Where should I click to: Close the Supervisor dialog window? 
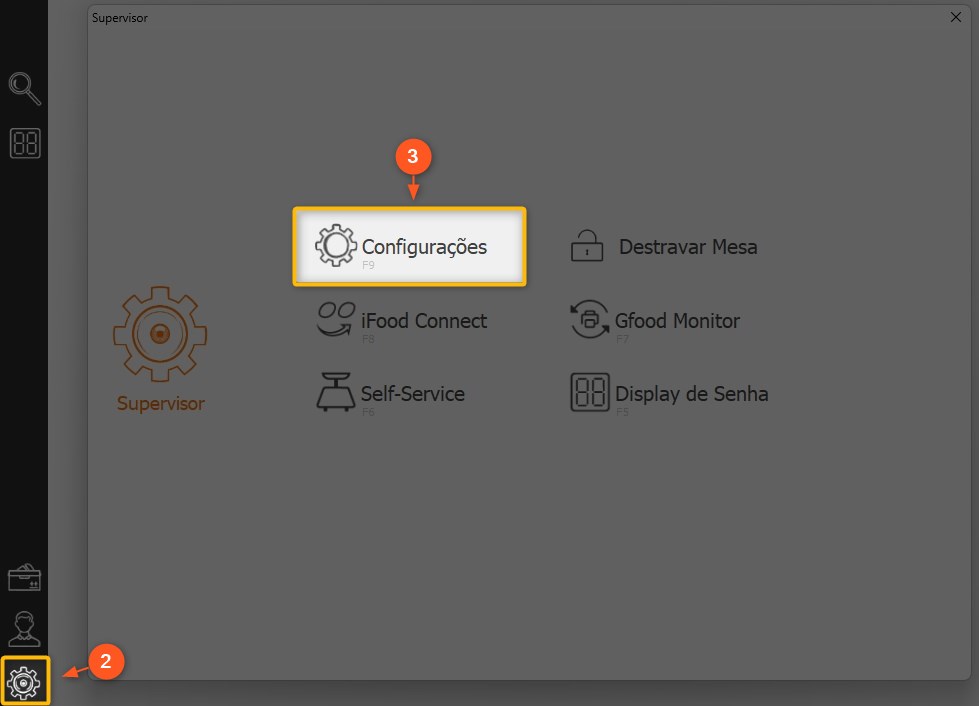[955, 18]
